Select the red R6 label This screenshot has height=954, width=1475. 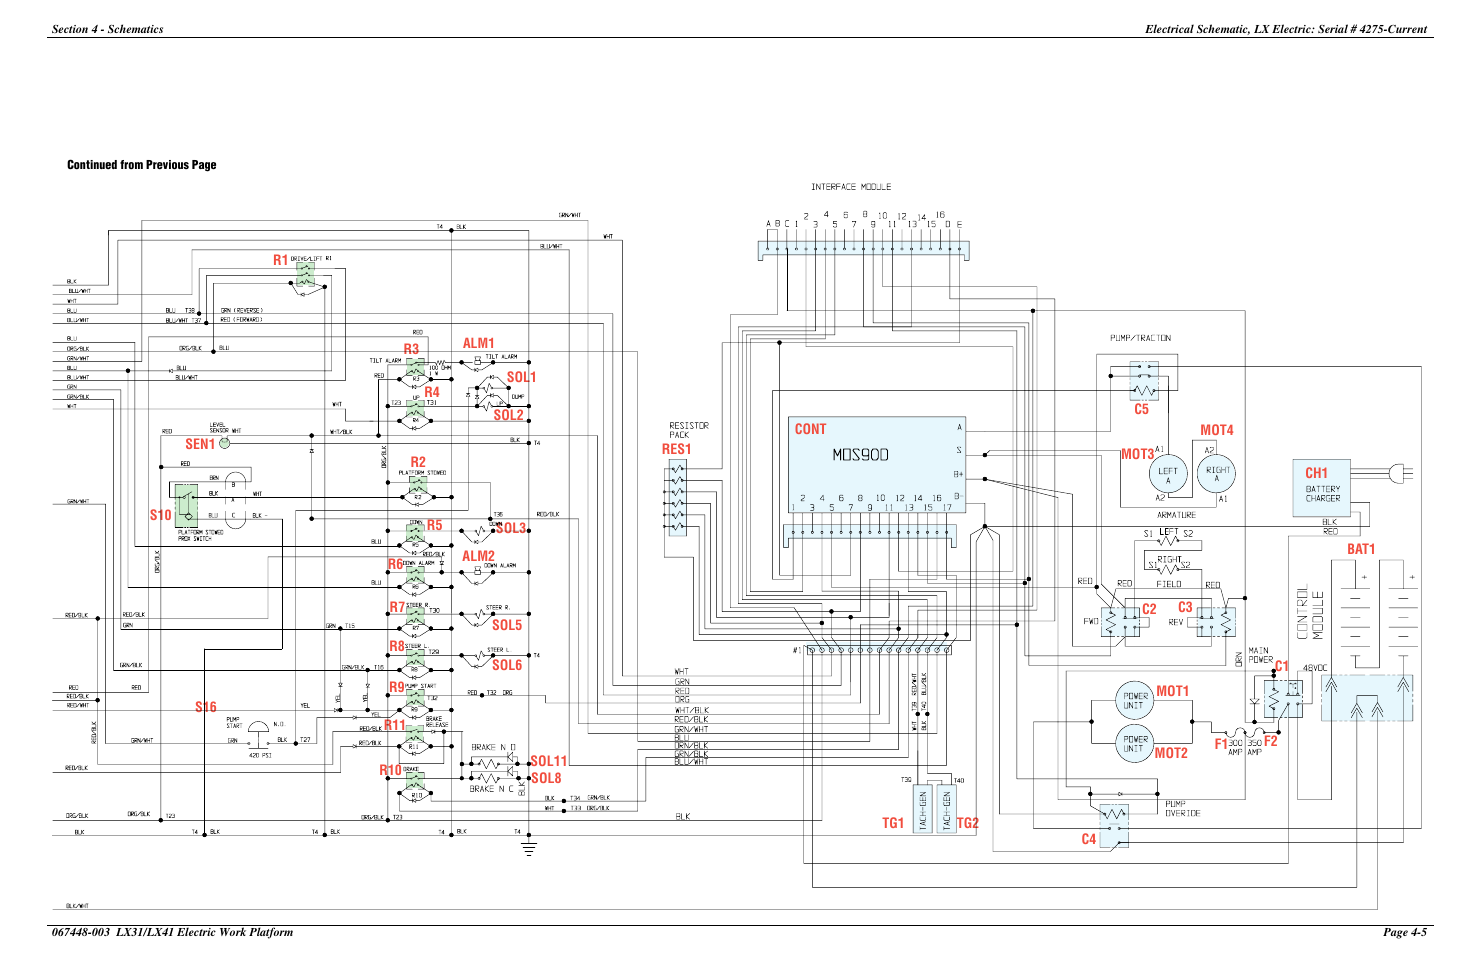tap(395, 565)
